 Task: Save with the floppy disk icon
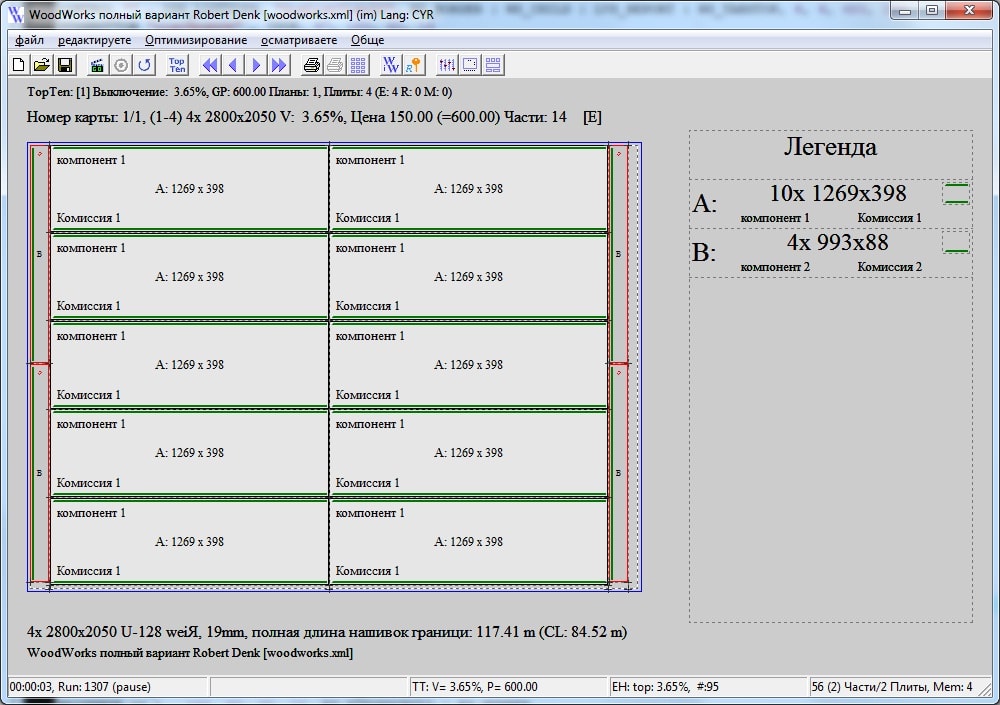tap(64, 64)
